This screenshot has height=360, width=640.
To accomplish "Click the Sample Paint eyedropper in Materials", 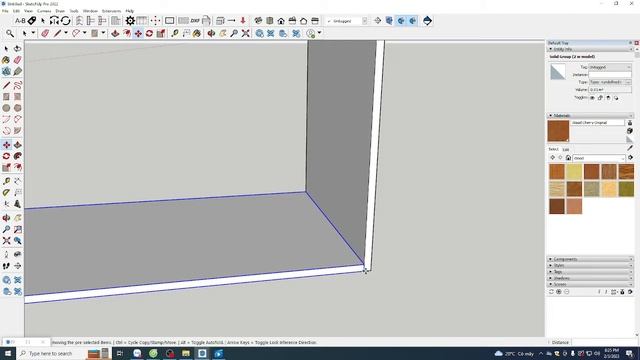I will pyautogui.click(x=630, y=148).
